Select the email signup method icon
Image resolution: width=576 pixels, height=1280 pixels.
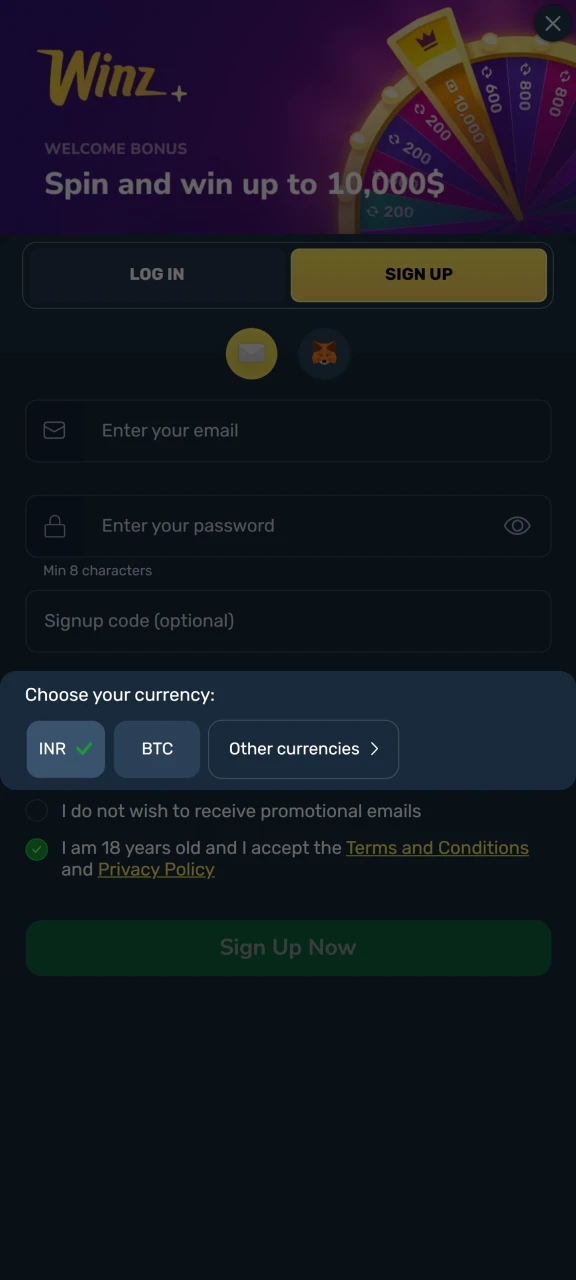point(251,353)
